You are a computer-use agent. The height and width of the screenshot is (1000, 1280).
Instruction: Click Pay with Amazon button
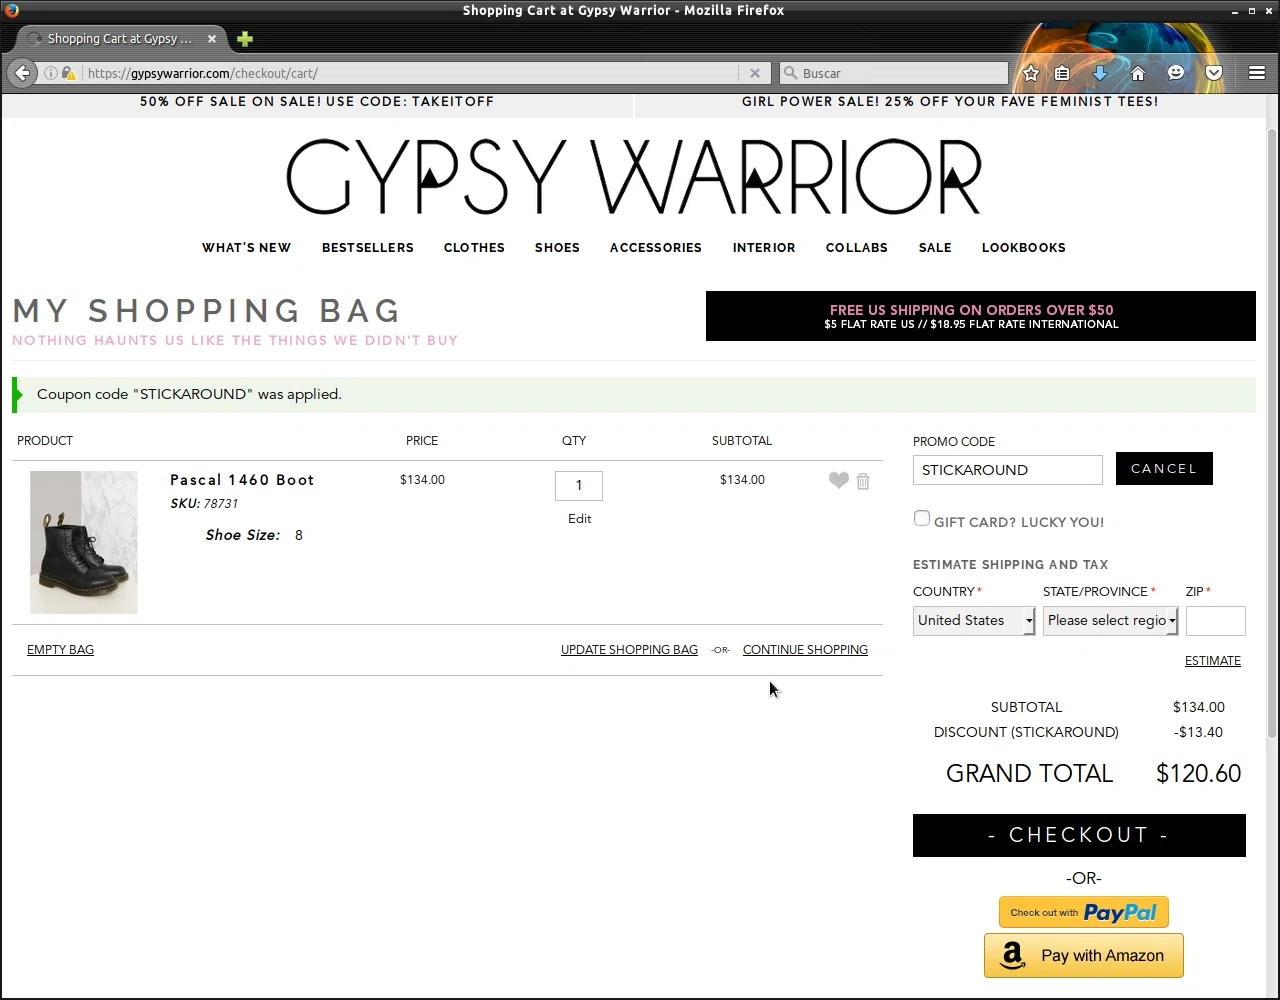(1084, 956)
